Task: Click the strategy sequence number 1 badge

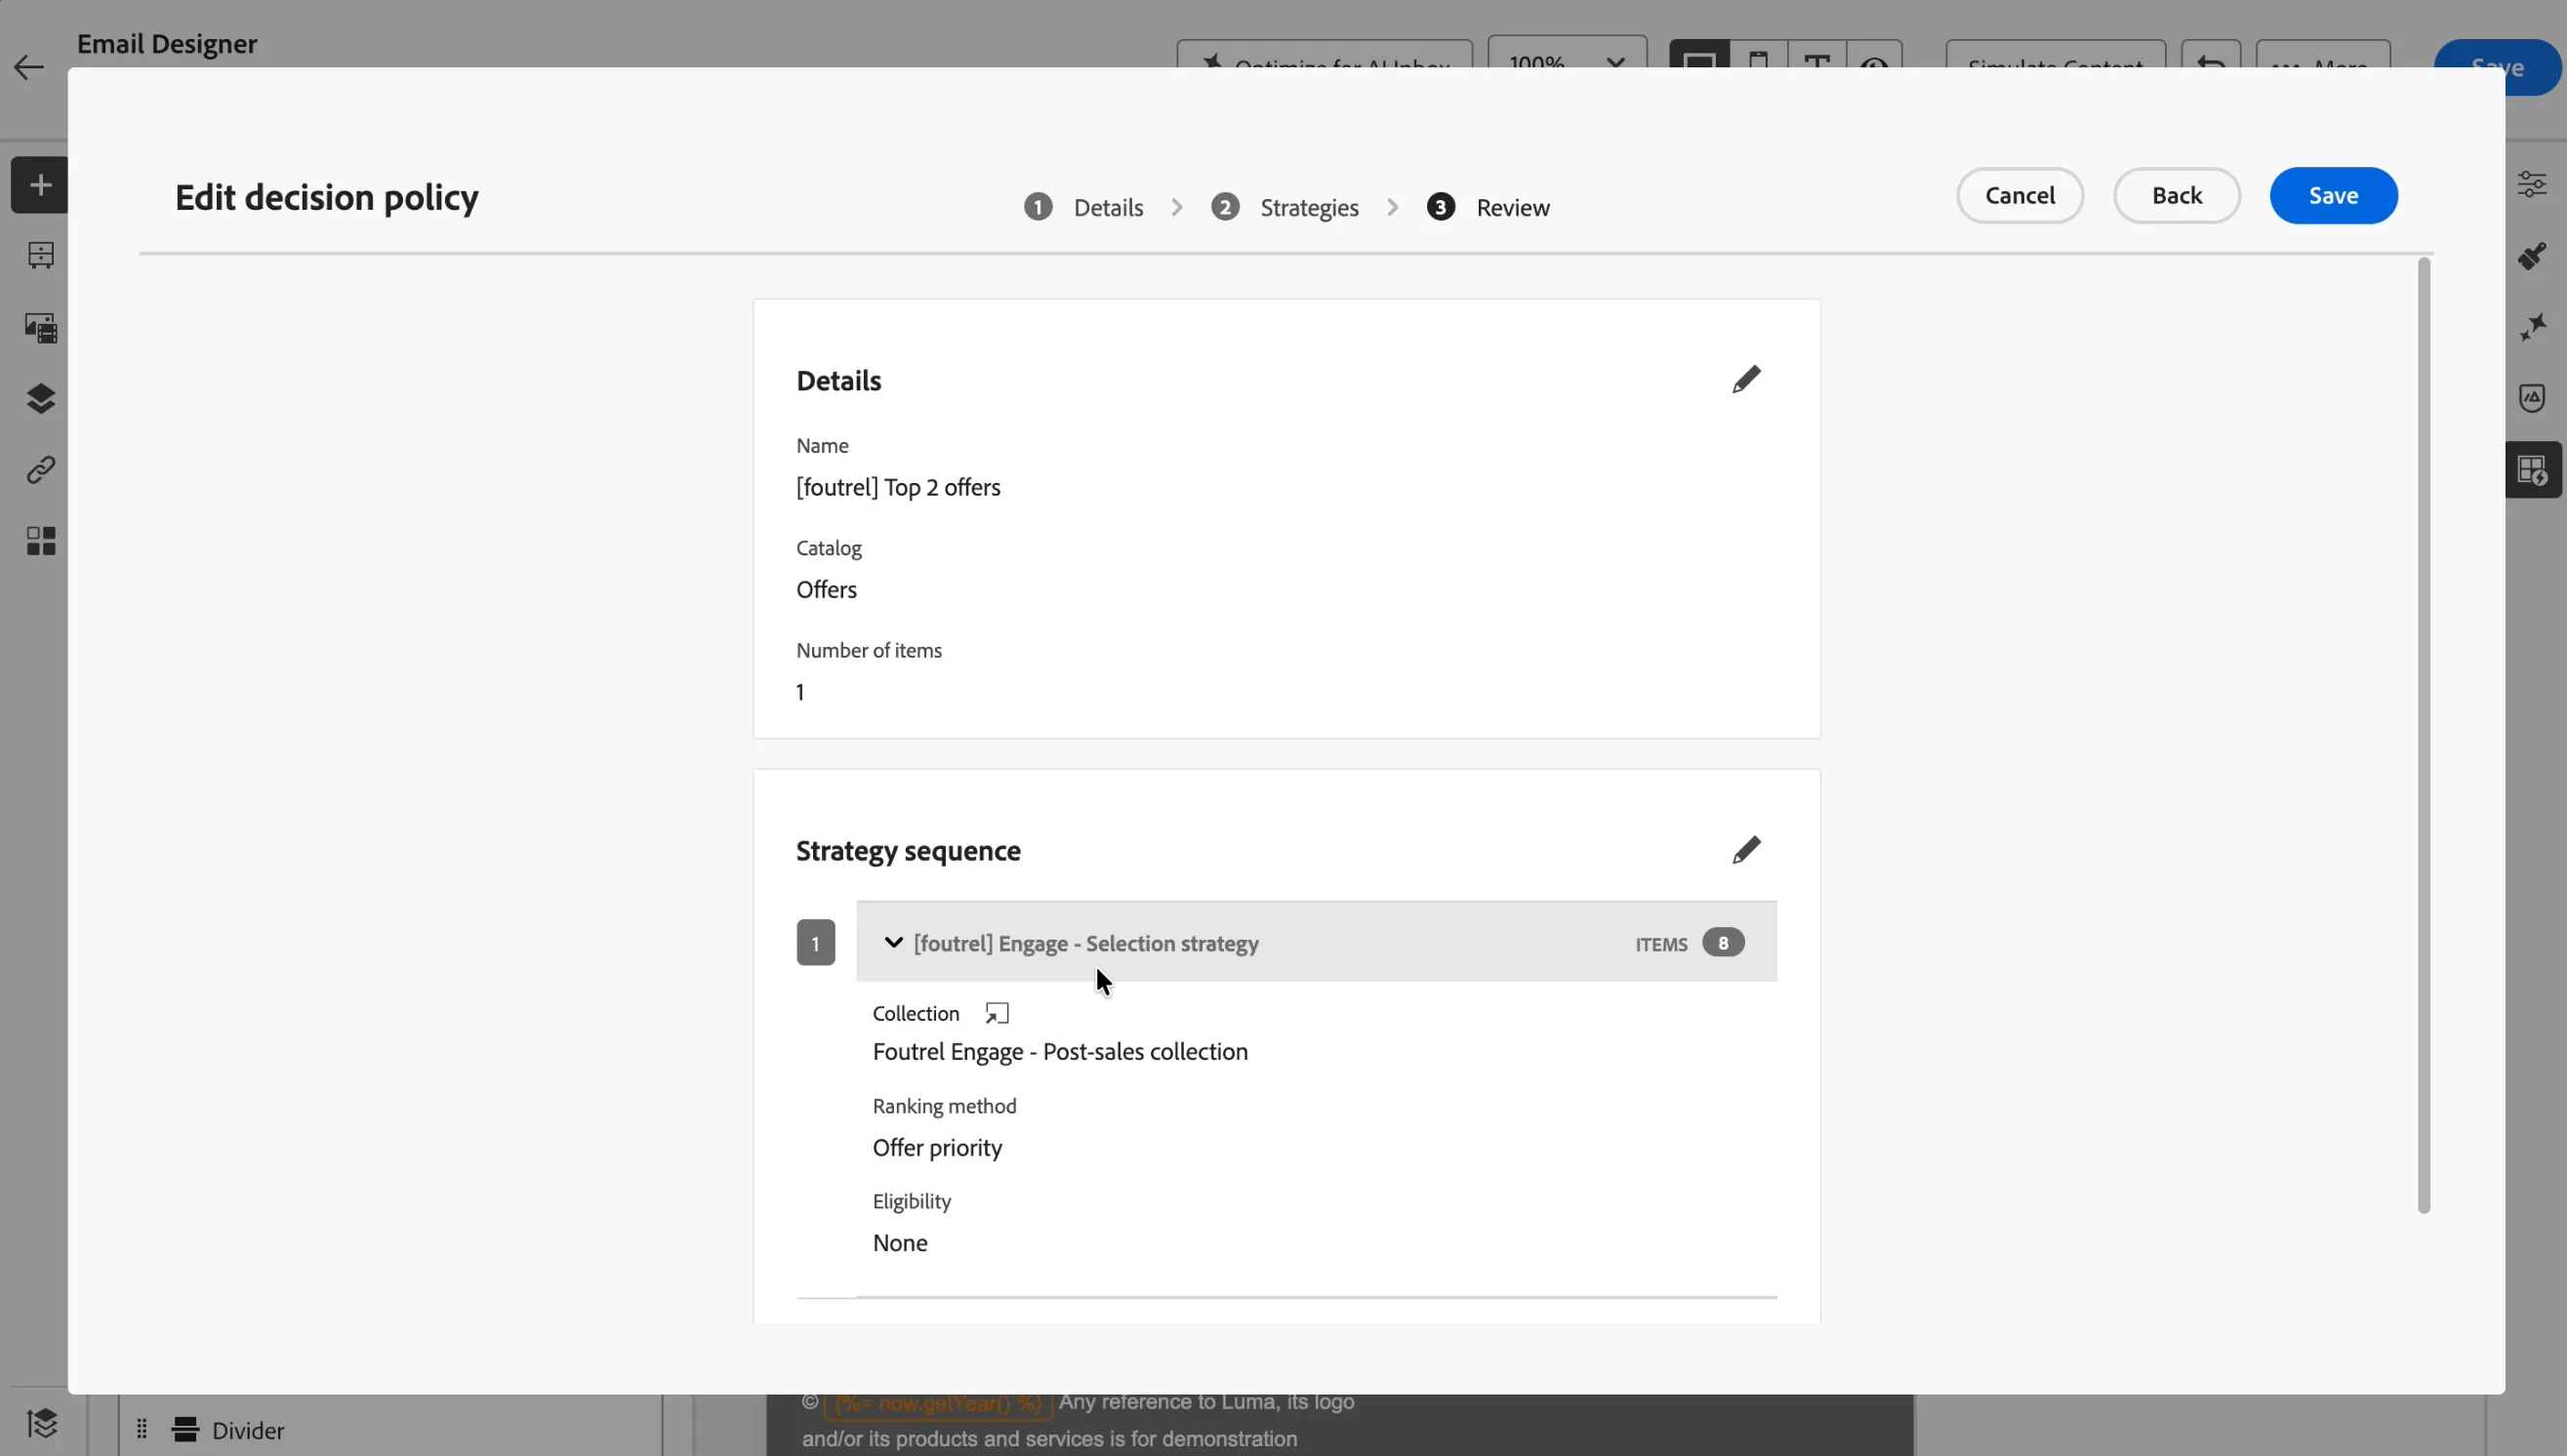Action: pyautogui.click(x=816, y=943)
